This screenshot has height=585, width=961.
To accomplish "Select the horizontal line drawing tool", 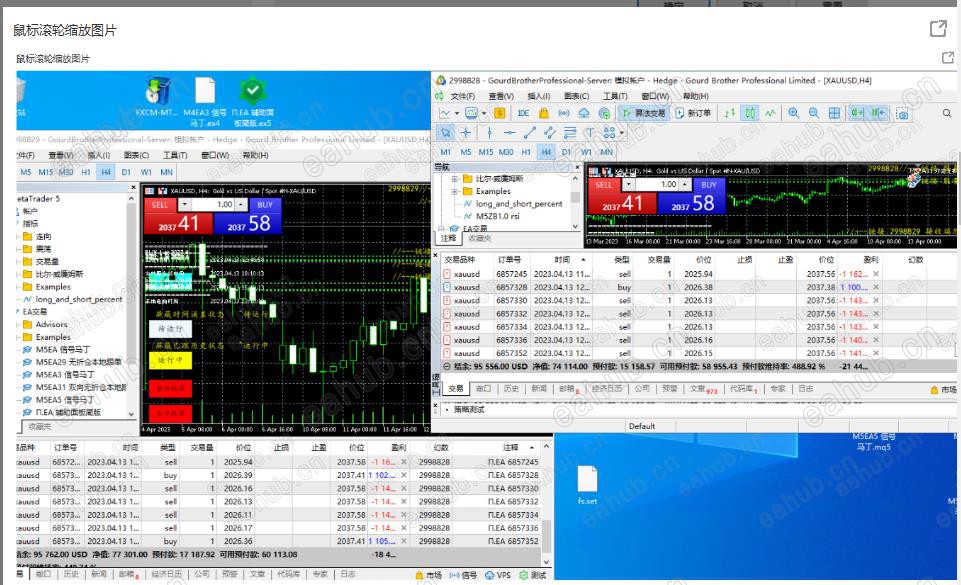I will coord(509,132).
